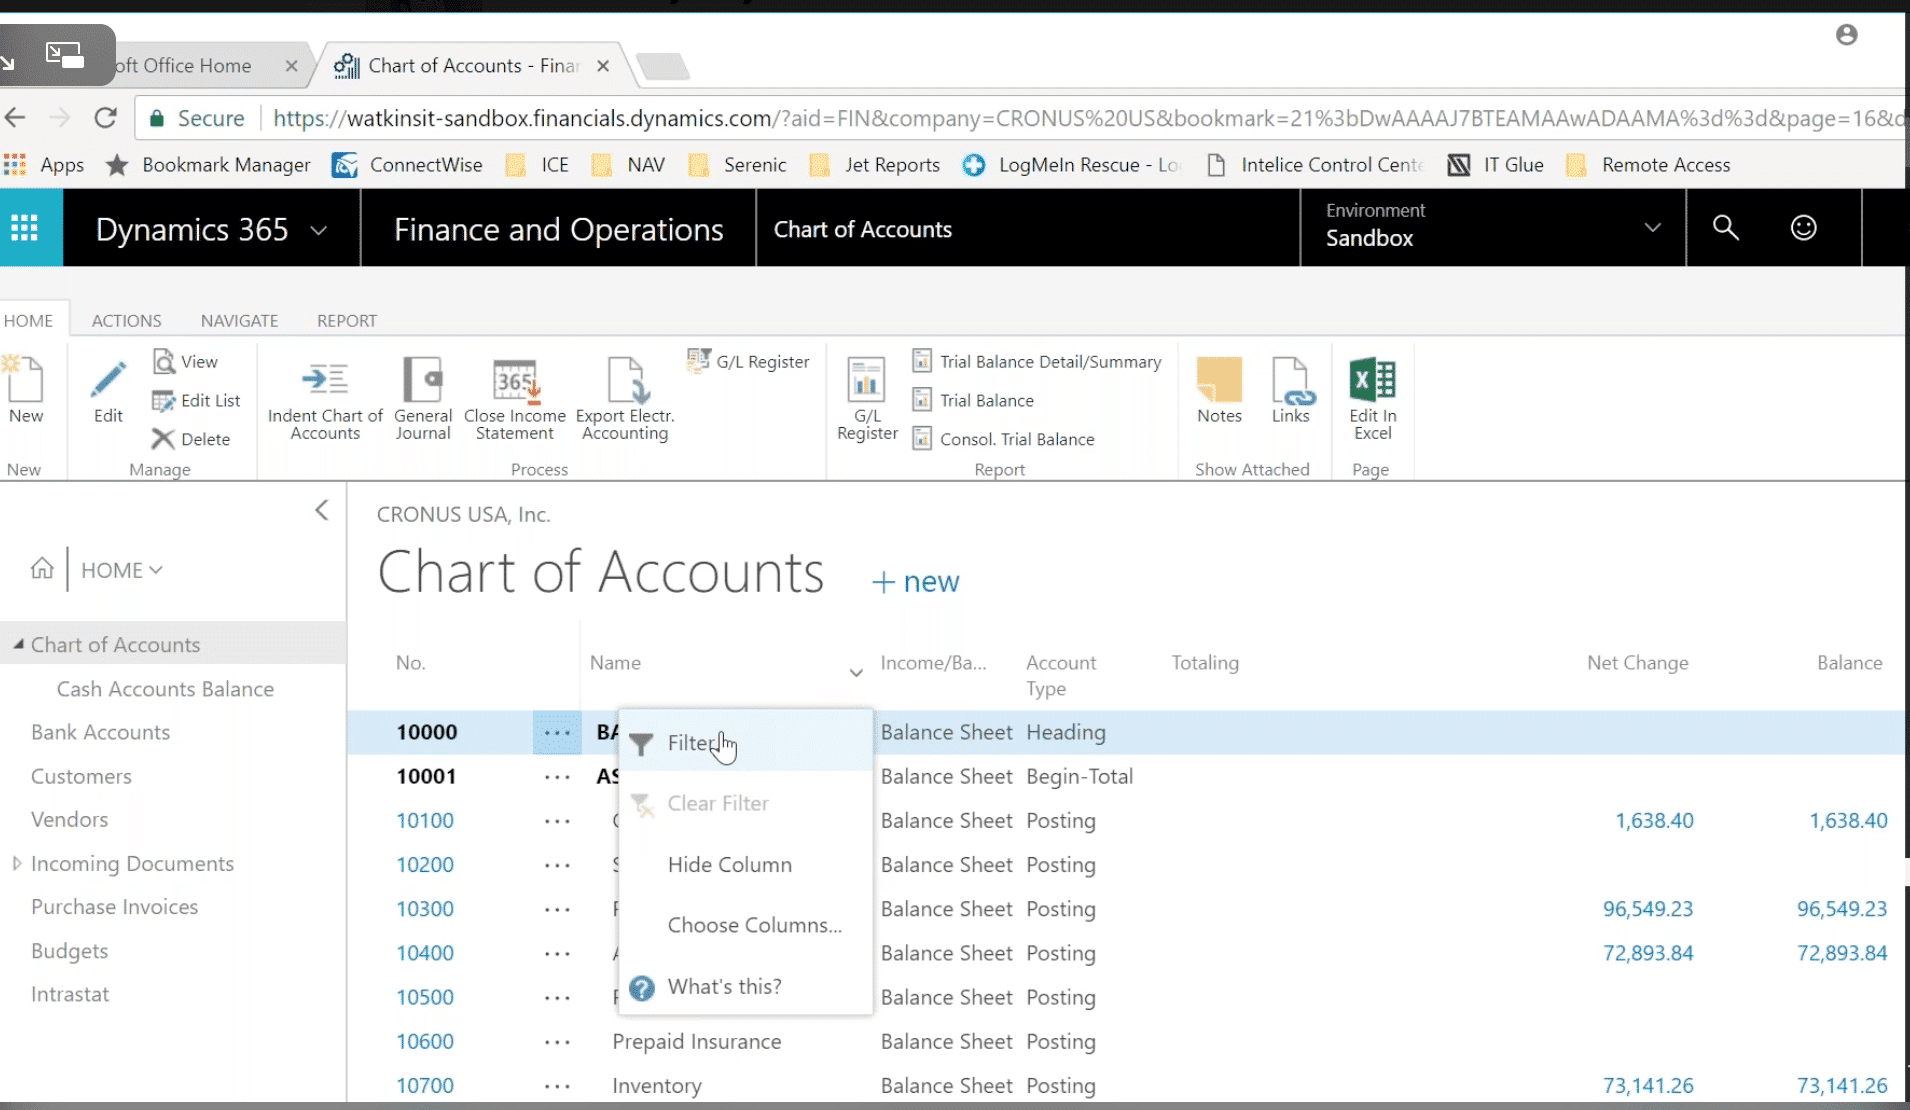Click Edit in Excel icon
The image size is (1910, 1110).
pos(1372,398)
